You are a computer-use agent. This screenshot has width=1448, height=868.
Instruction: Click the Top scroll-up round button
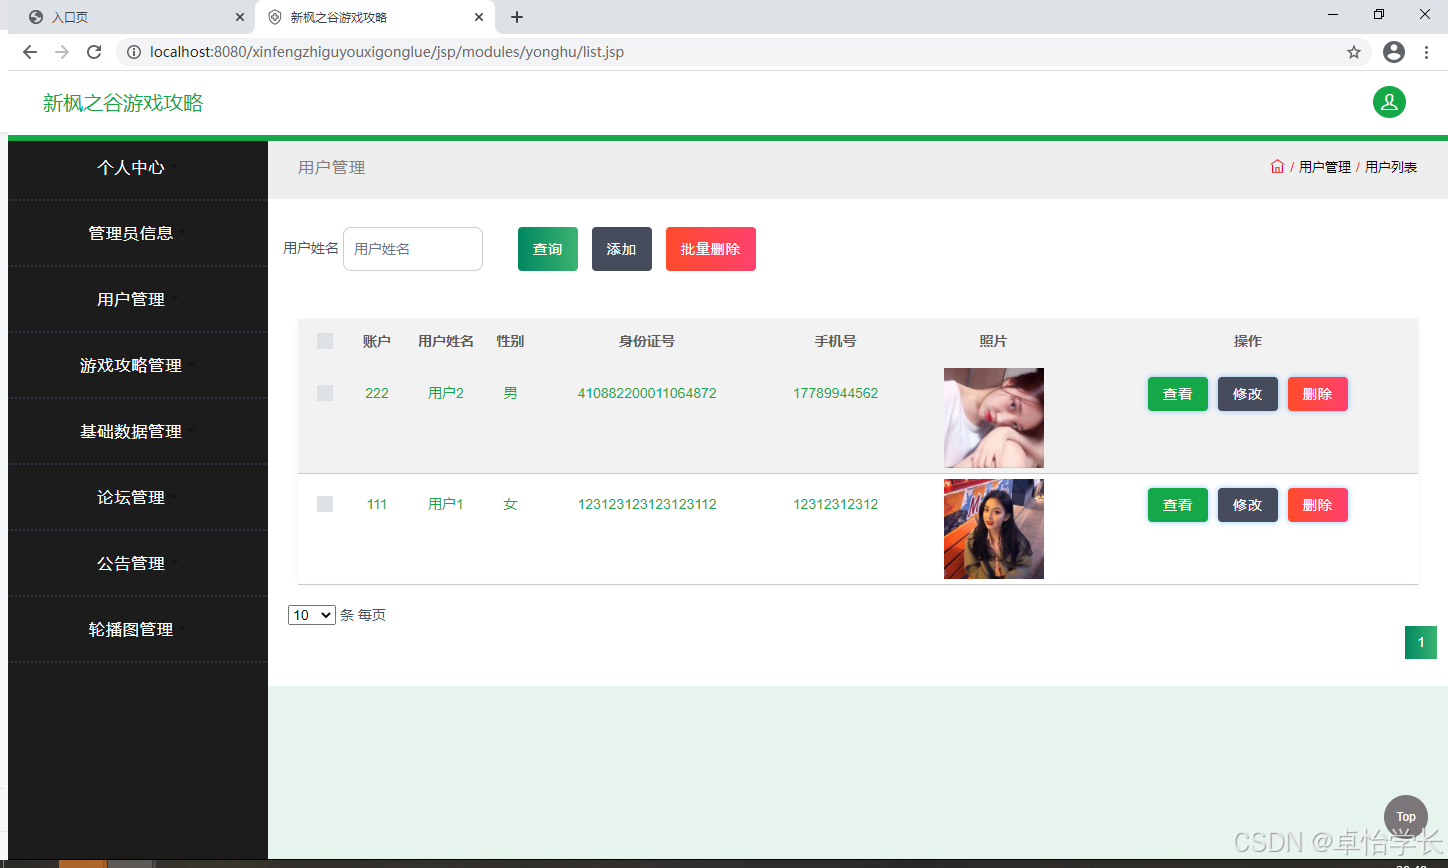[1406, 817]
